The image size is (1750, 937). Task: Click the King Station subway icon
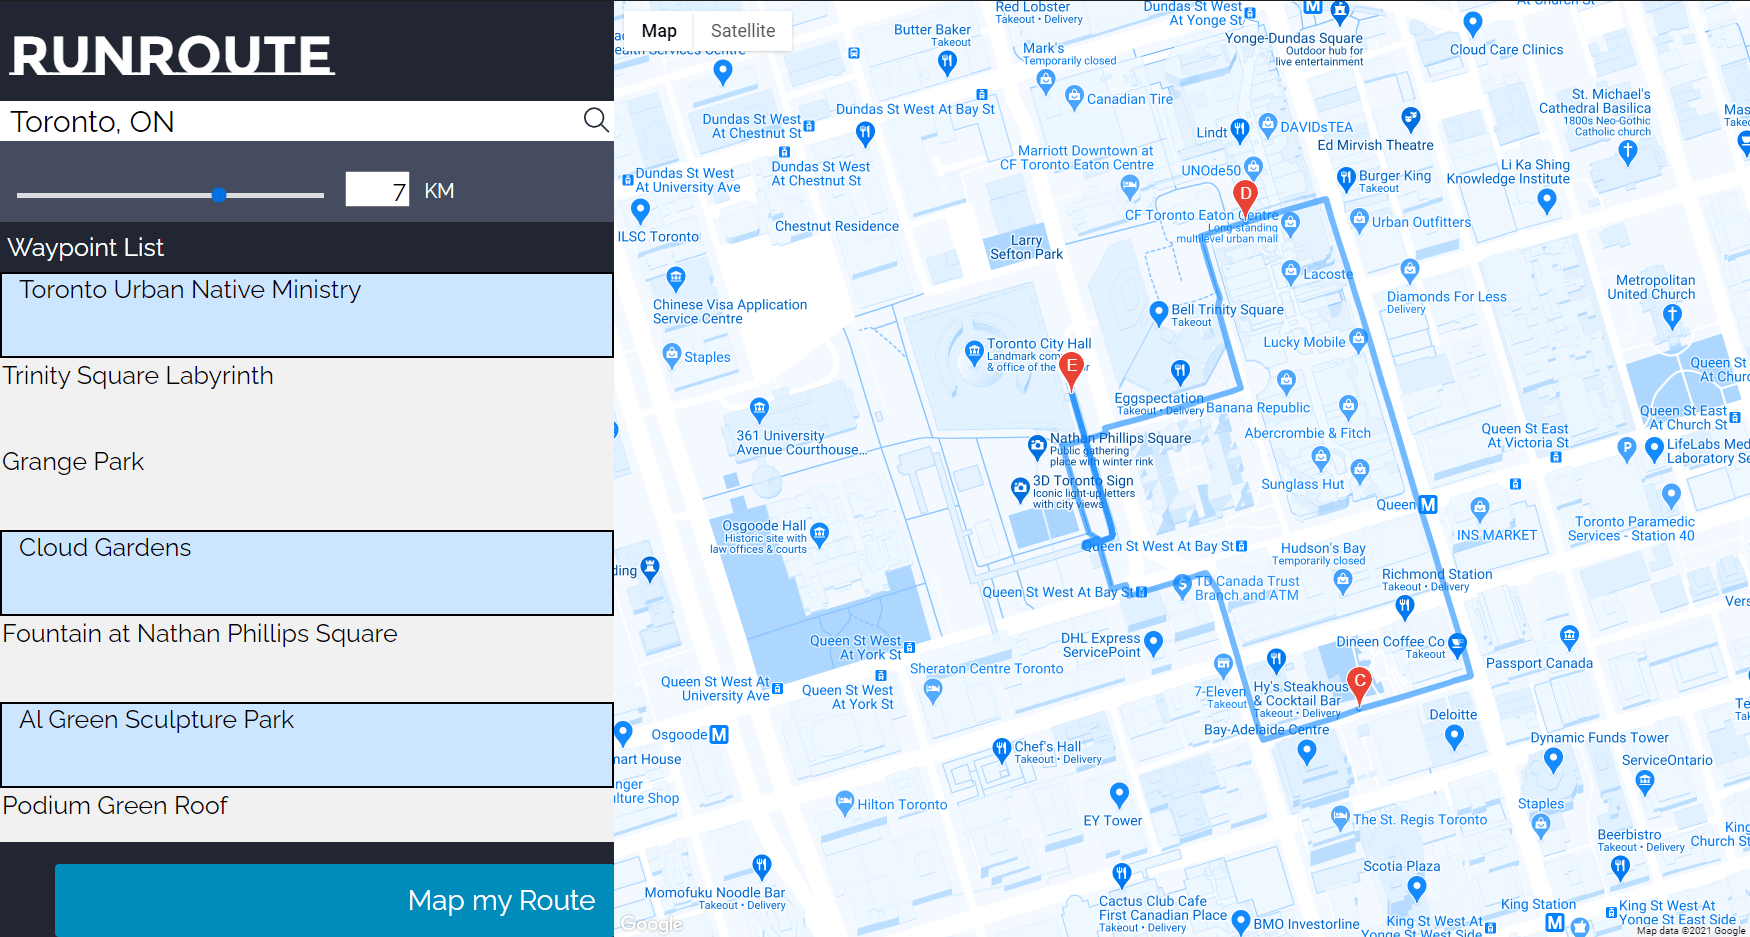1555,923
